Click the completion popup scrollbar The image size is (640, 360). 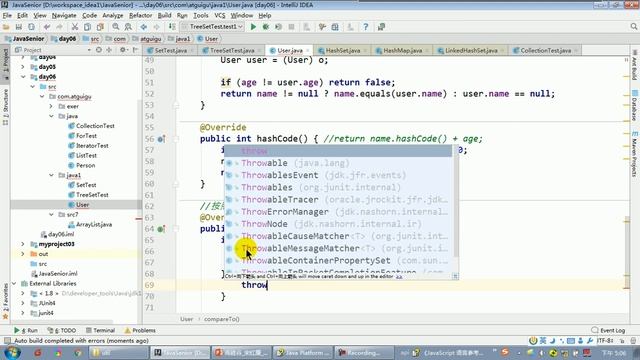click(456, 202)
